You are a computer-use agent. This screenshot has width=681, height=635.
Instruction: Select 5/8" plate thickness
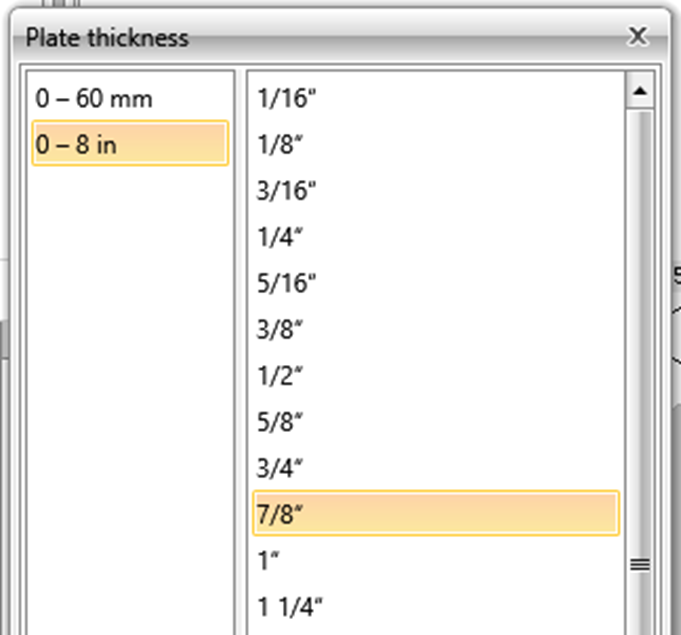[x=281, y=420]
